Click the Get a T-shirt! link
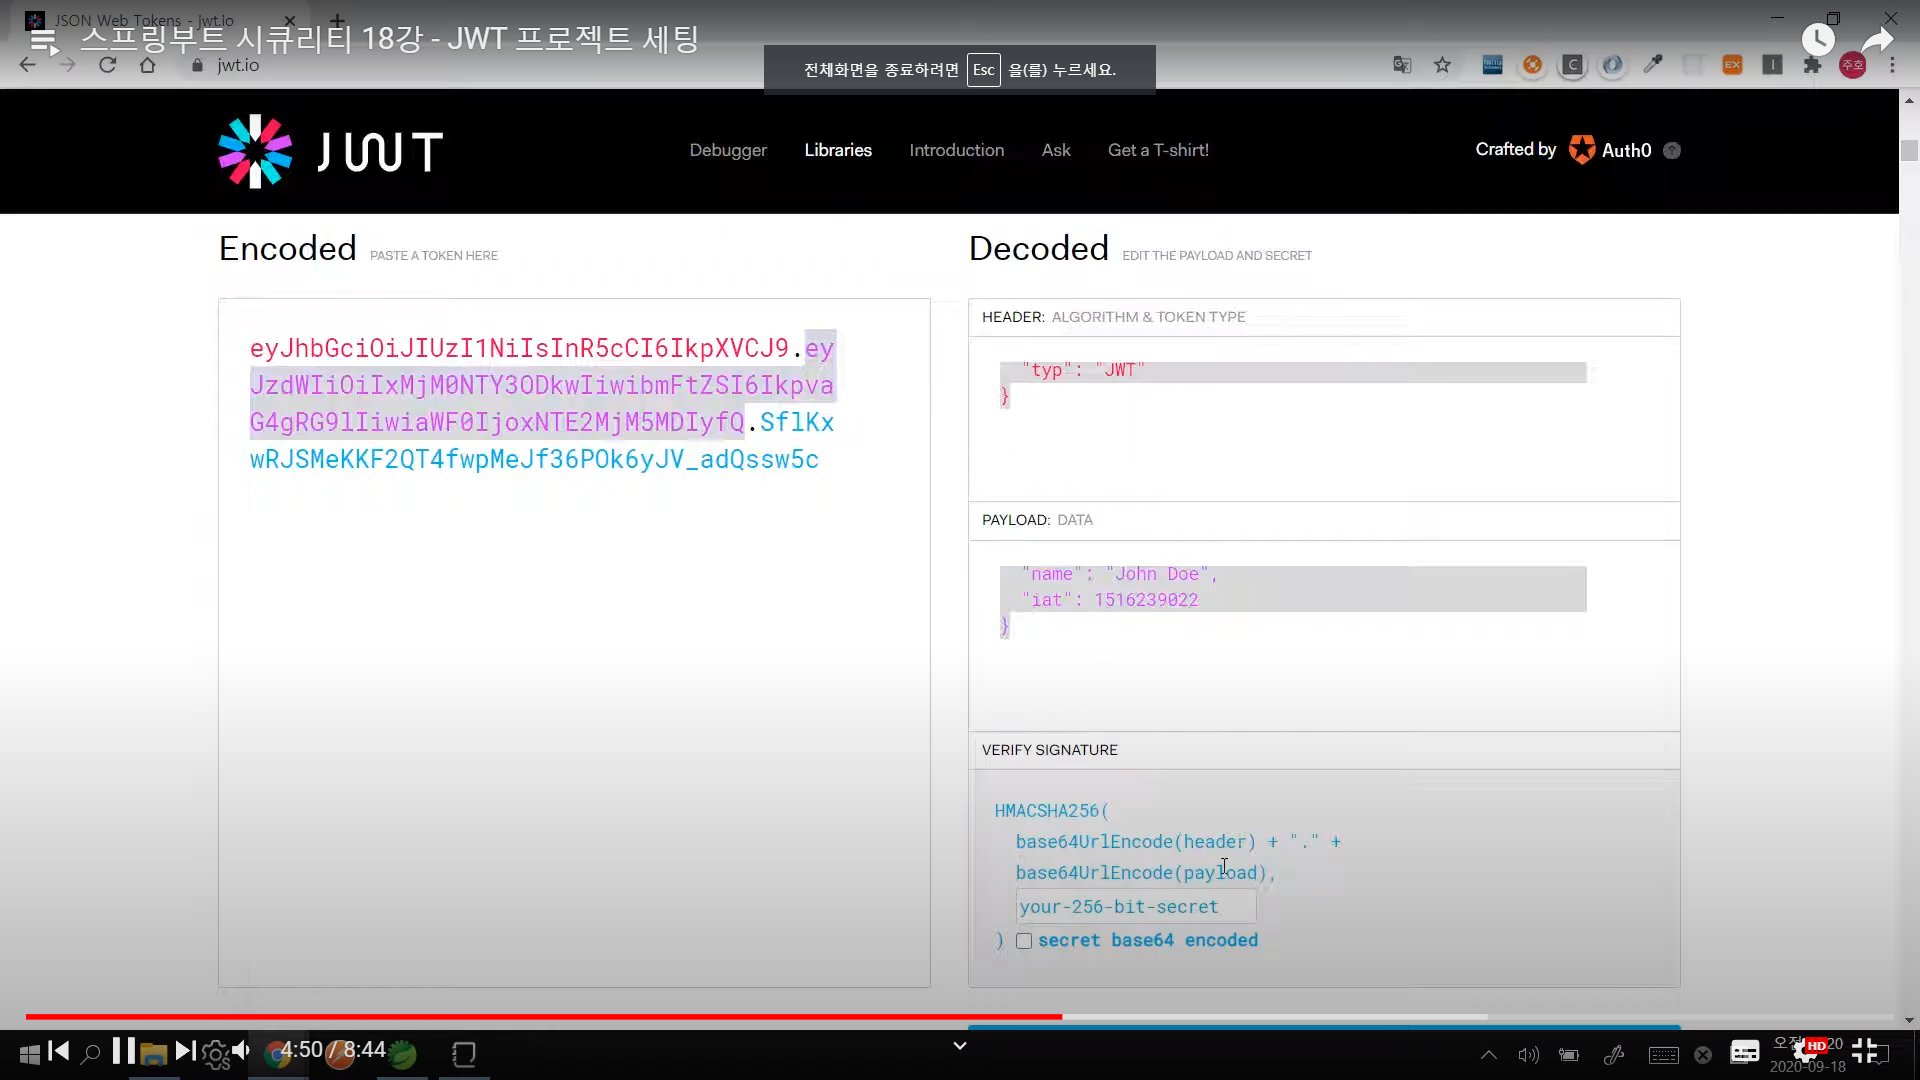 [x=1158, y=150]
